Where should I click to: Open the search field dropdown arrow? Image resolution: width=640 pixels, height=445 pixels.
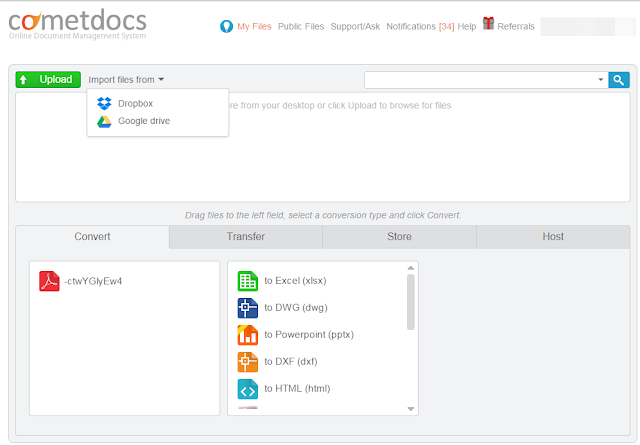(600, 80)
